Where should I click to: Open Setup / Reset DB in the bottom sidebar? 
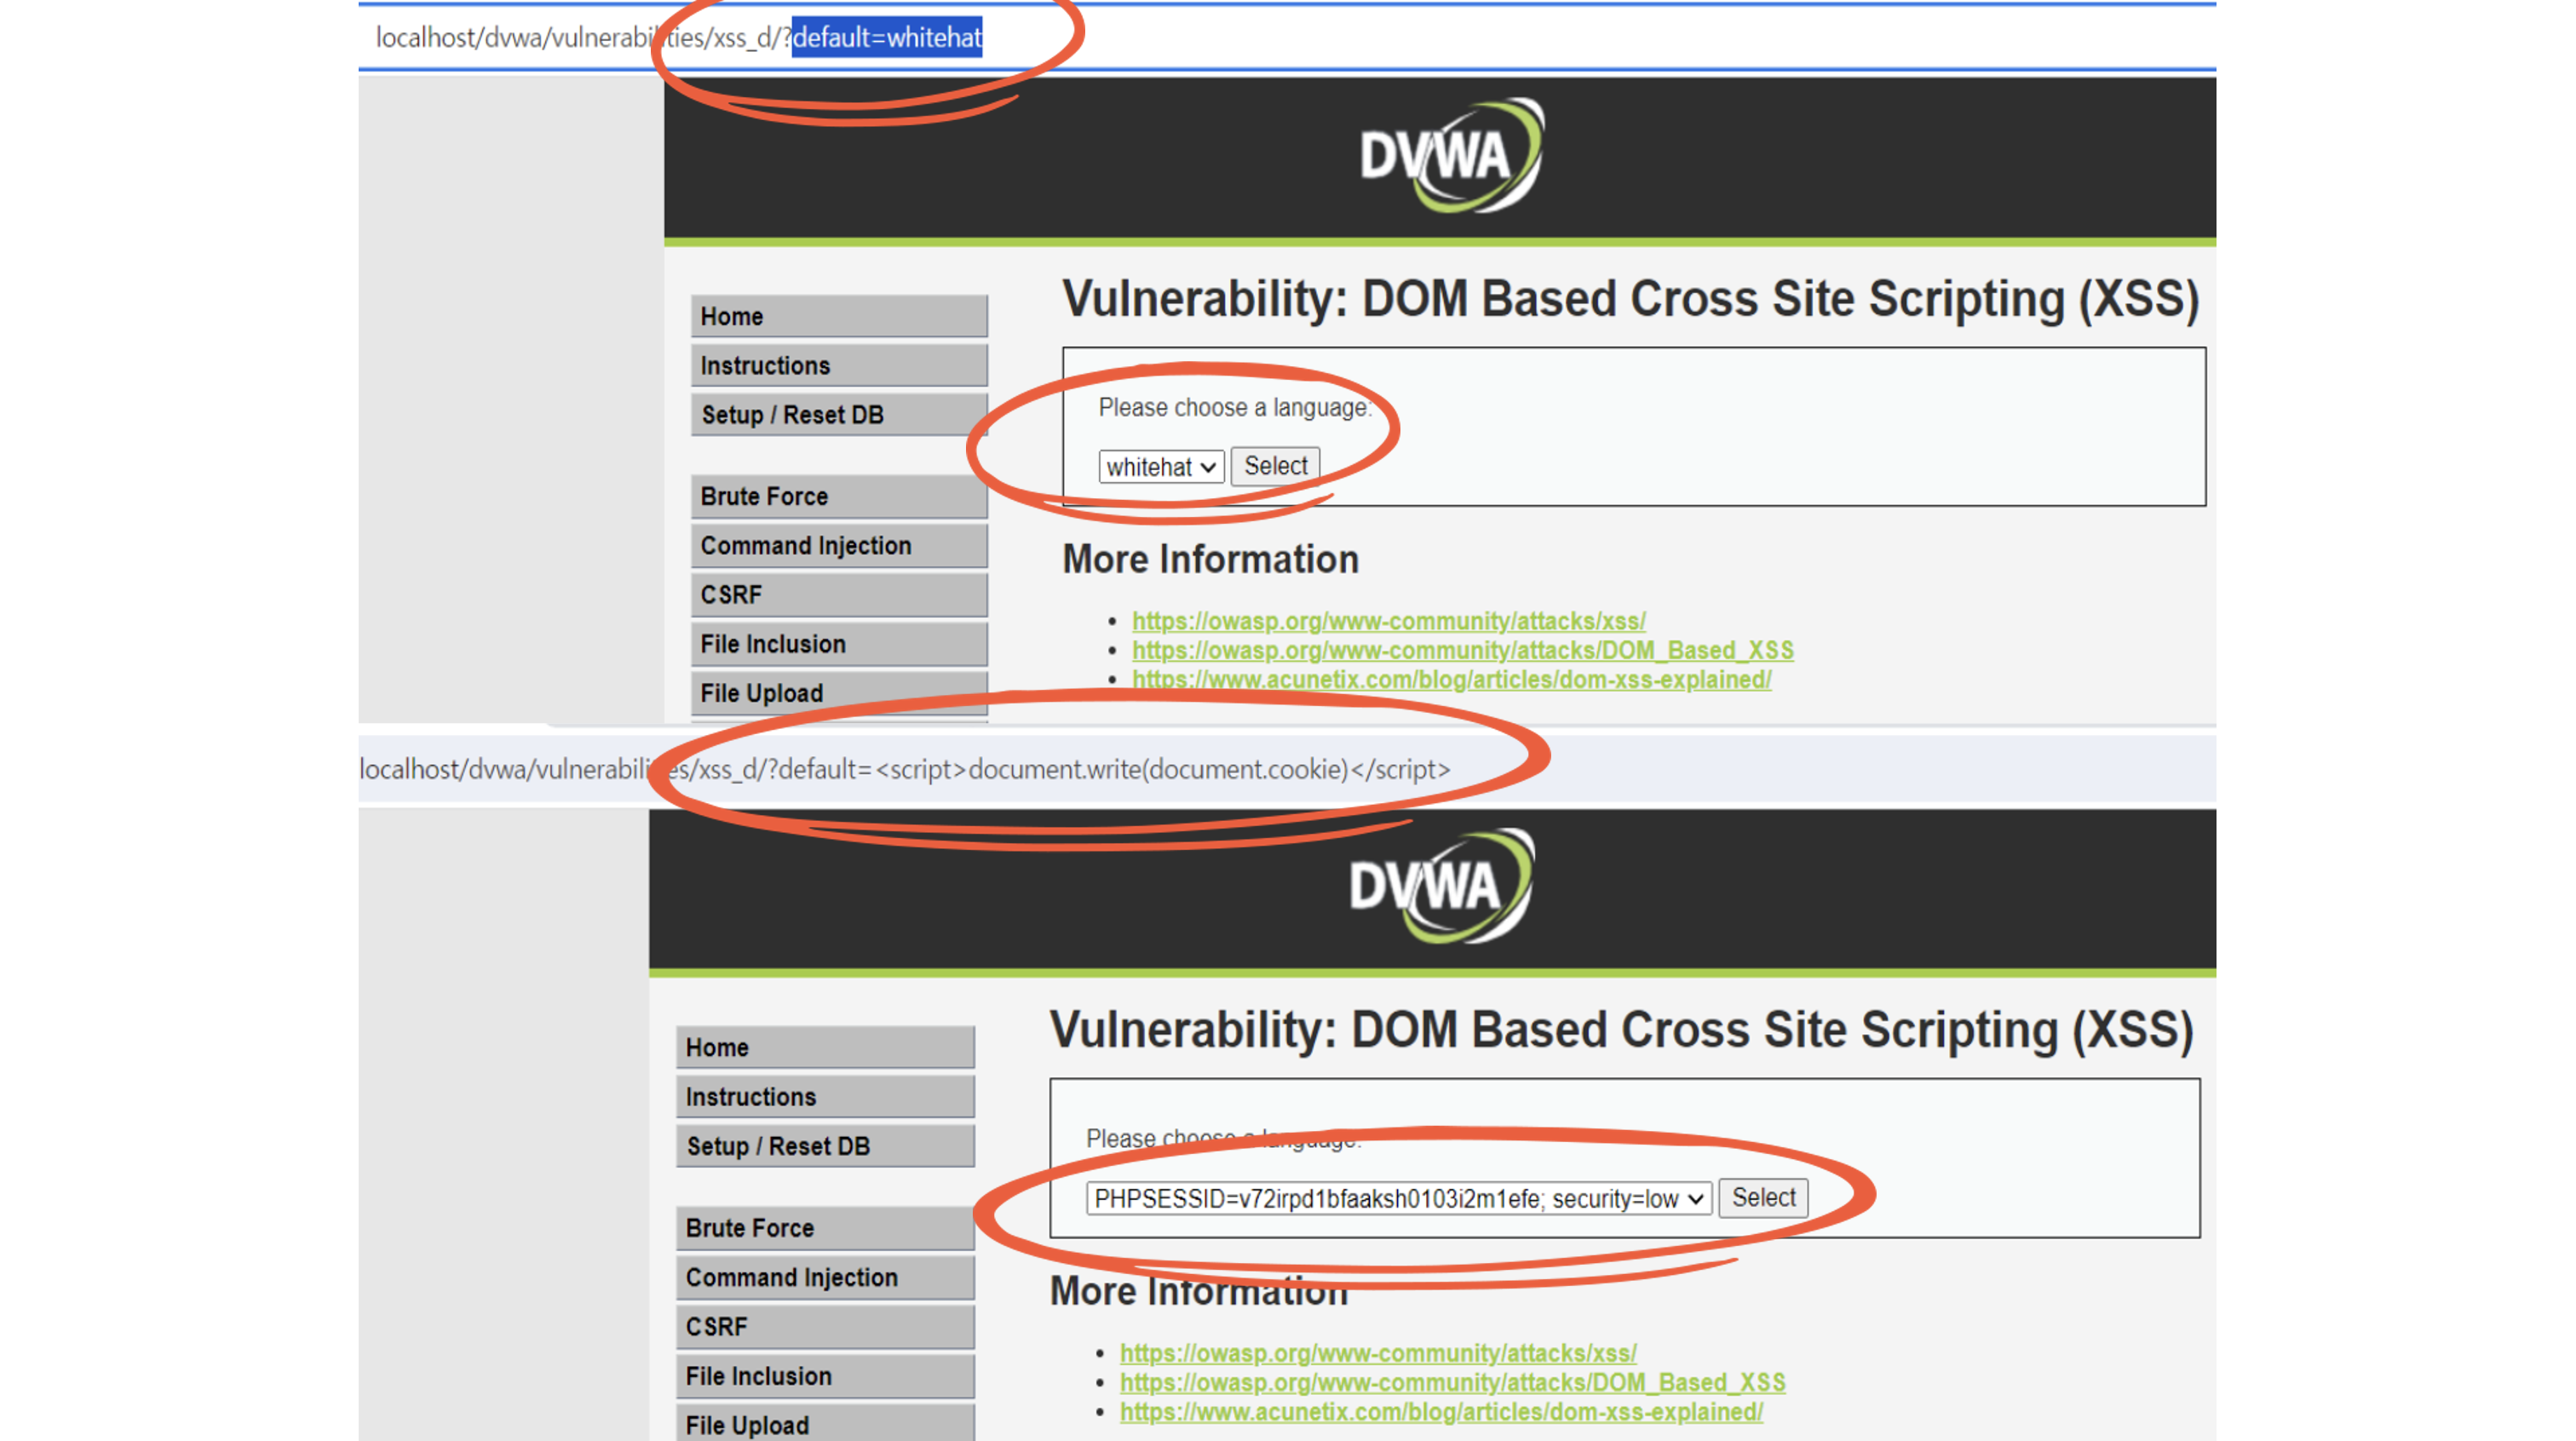tap(825, 1146)
